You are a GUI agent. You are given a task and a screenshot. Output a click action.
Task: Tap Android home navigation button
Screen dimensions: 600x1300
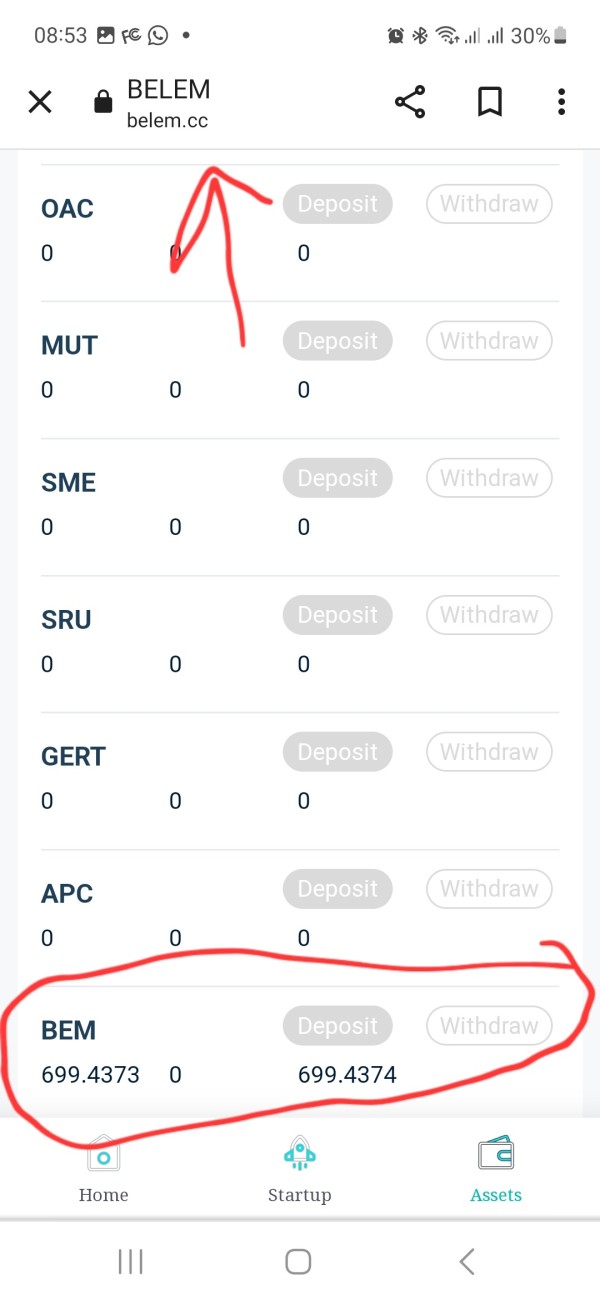298,1261
